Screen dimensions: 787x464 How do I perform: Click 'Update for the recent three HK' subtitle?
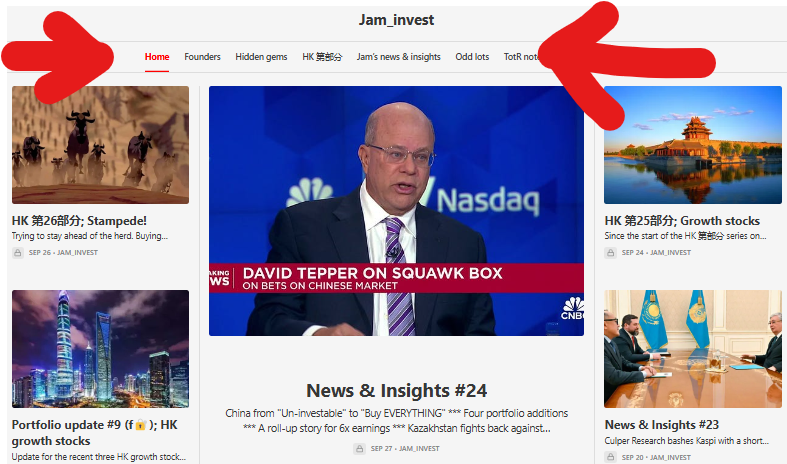point(99,456)
